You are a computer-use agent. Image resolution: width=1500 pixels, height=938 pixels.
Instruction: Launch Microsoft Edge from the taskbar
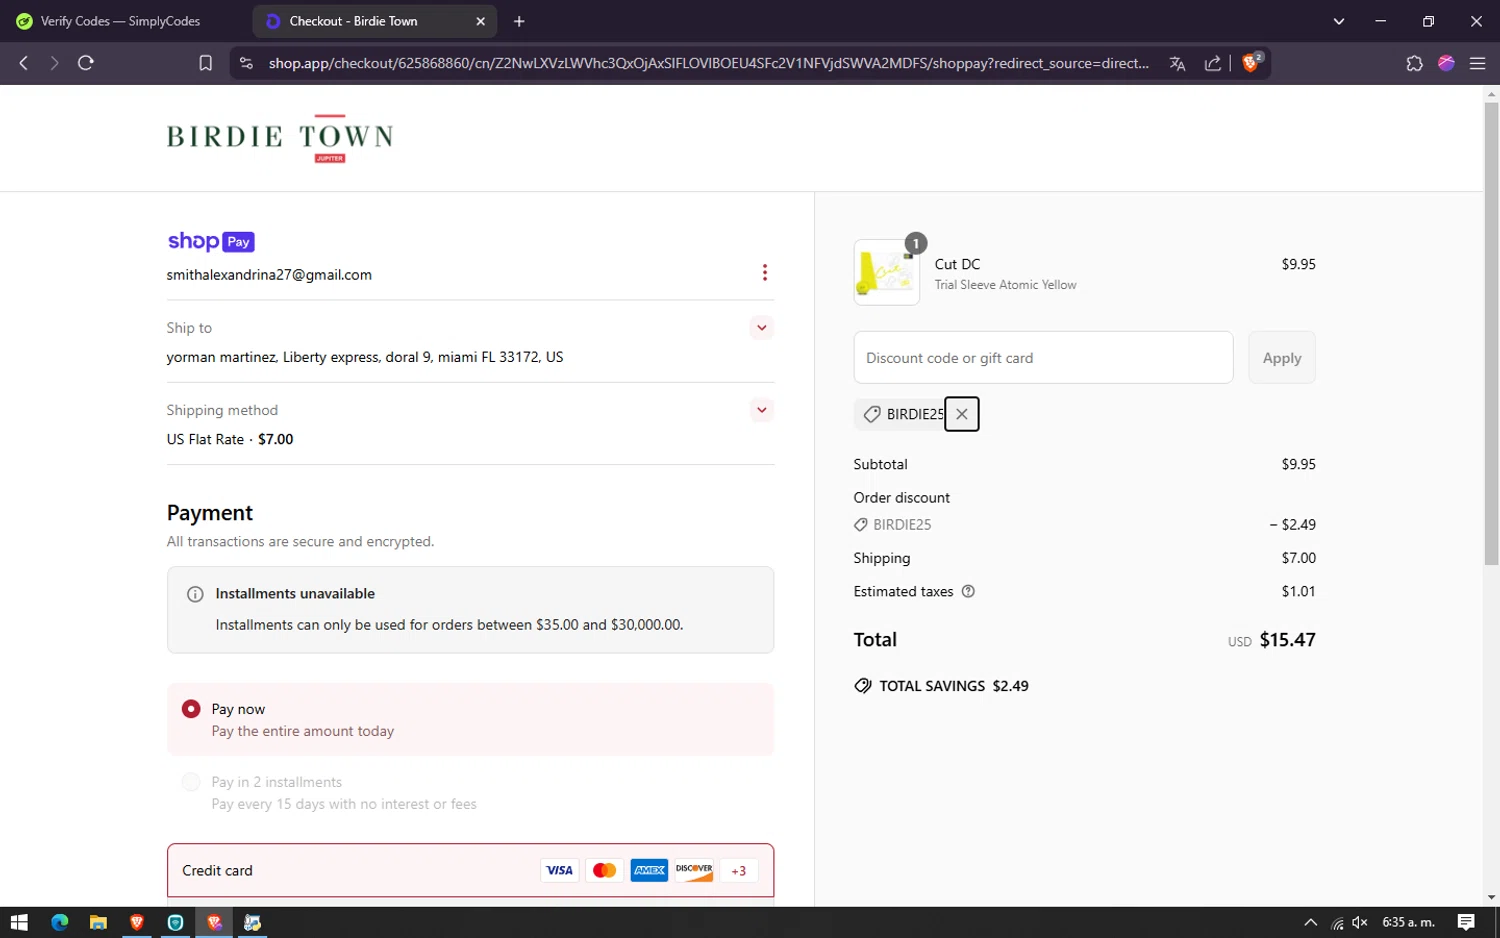(x=59, y=922)
